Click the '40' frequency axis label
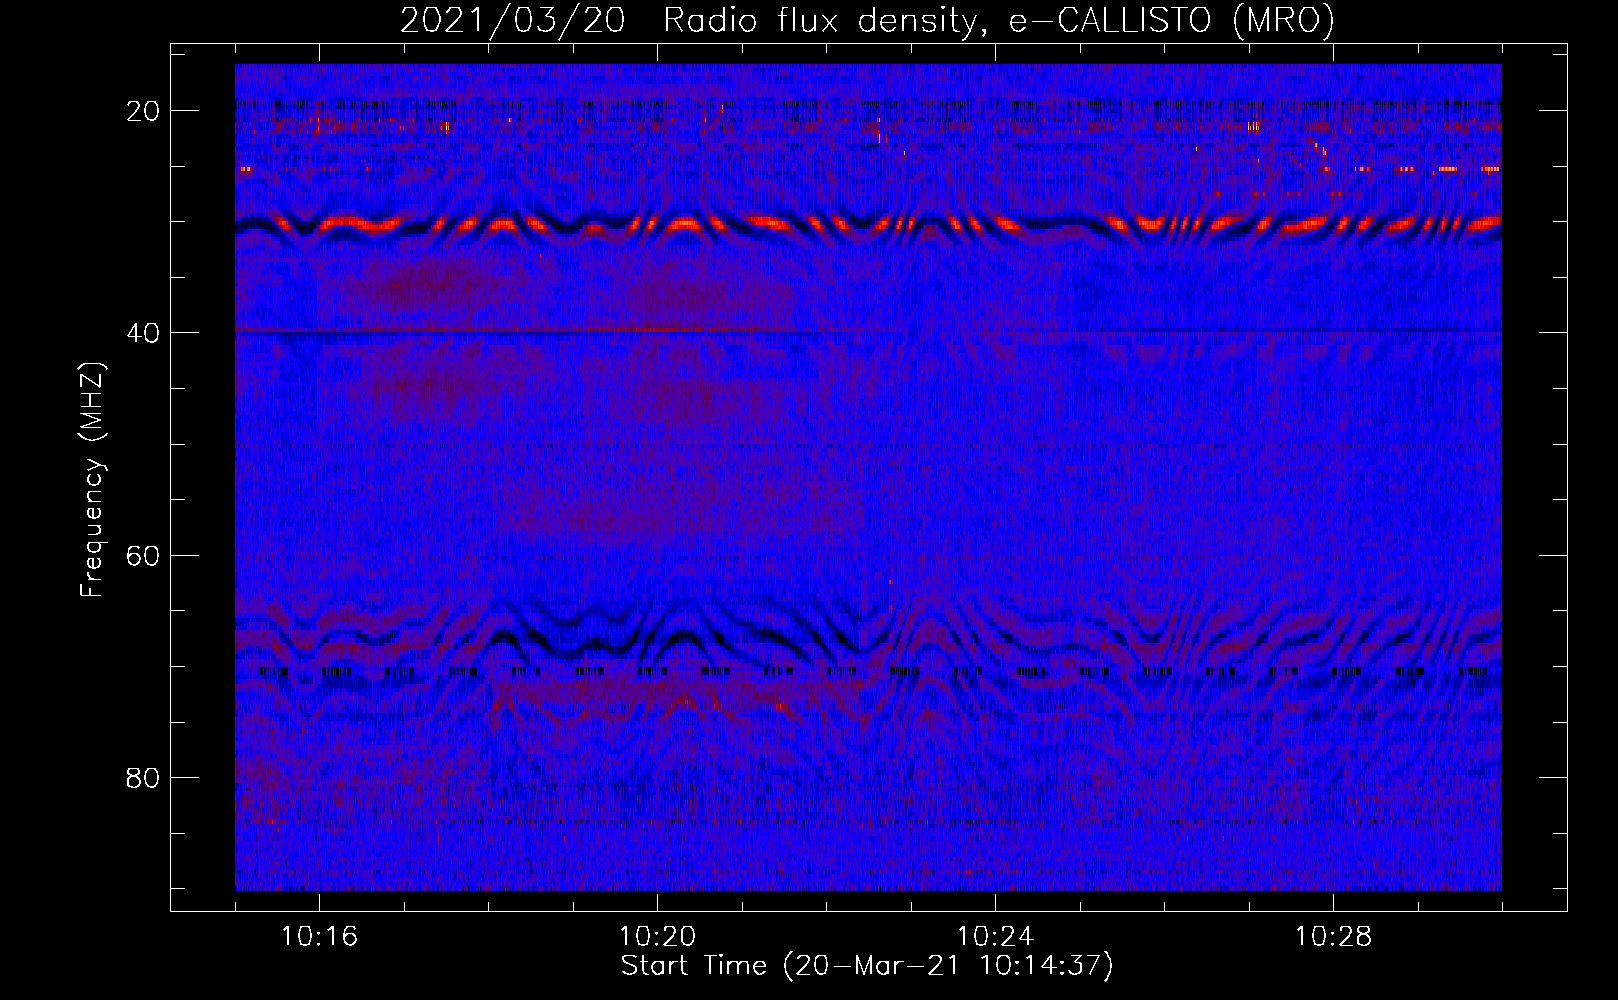The height and width of the screenshot is (1000, 1618). click(x=144, y=333)
